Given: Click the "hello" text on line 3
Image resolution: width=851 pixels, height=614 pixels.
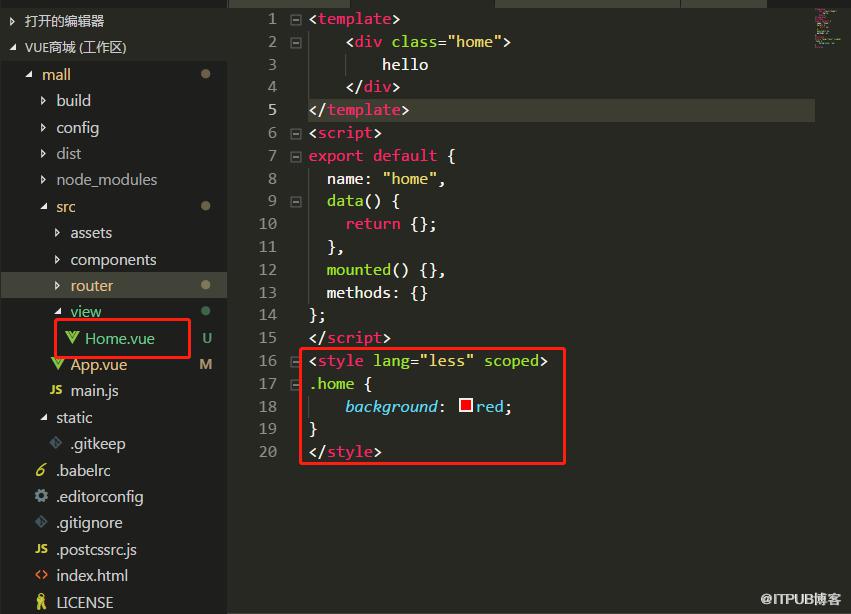Looking at the screenshot, I should (x=405, y=65).
